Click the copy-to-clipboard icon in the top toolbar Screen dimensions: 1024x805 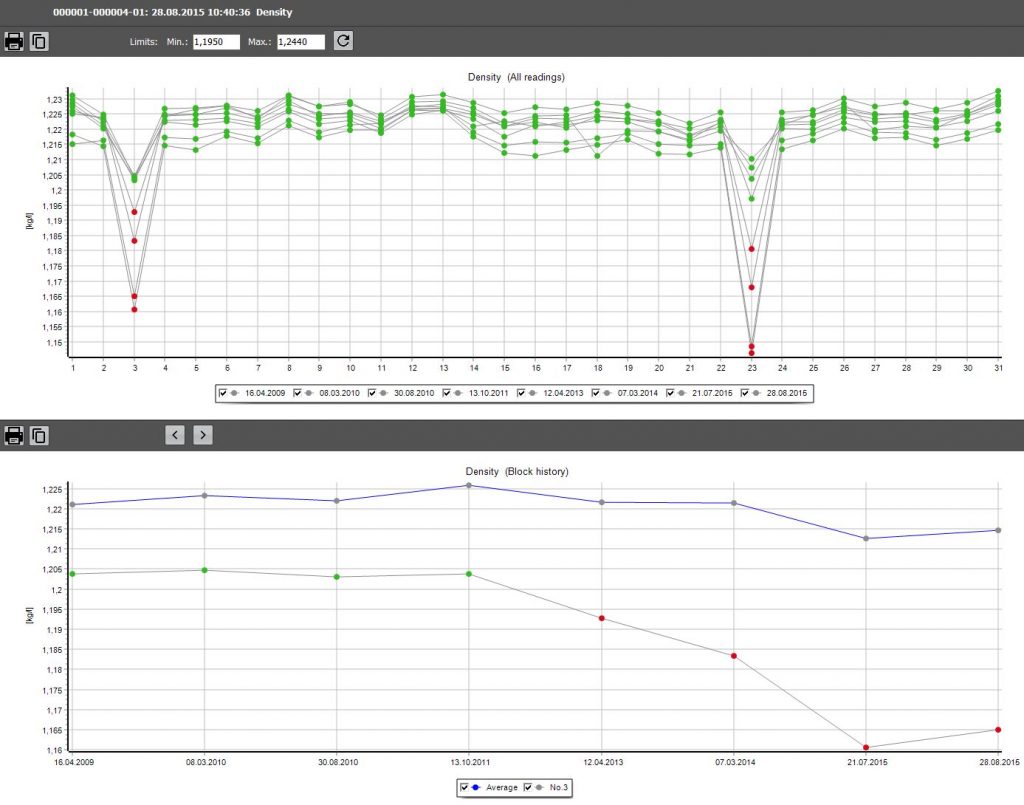[38, 41]
